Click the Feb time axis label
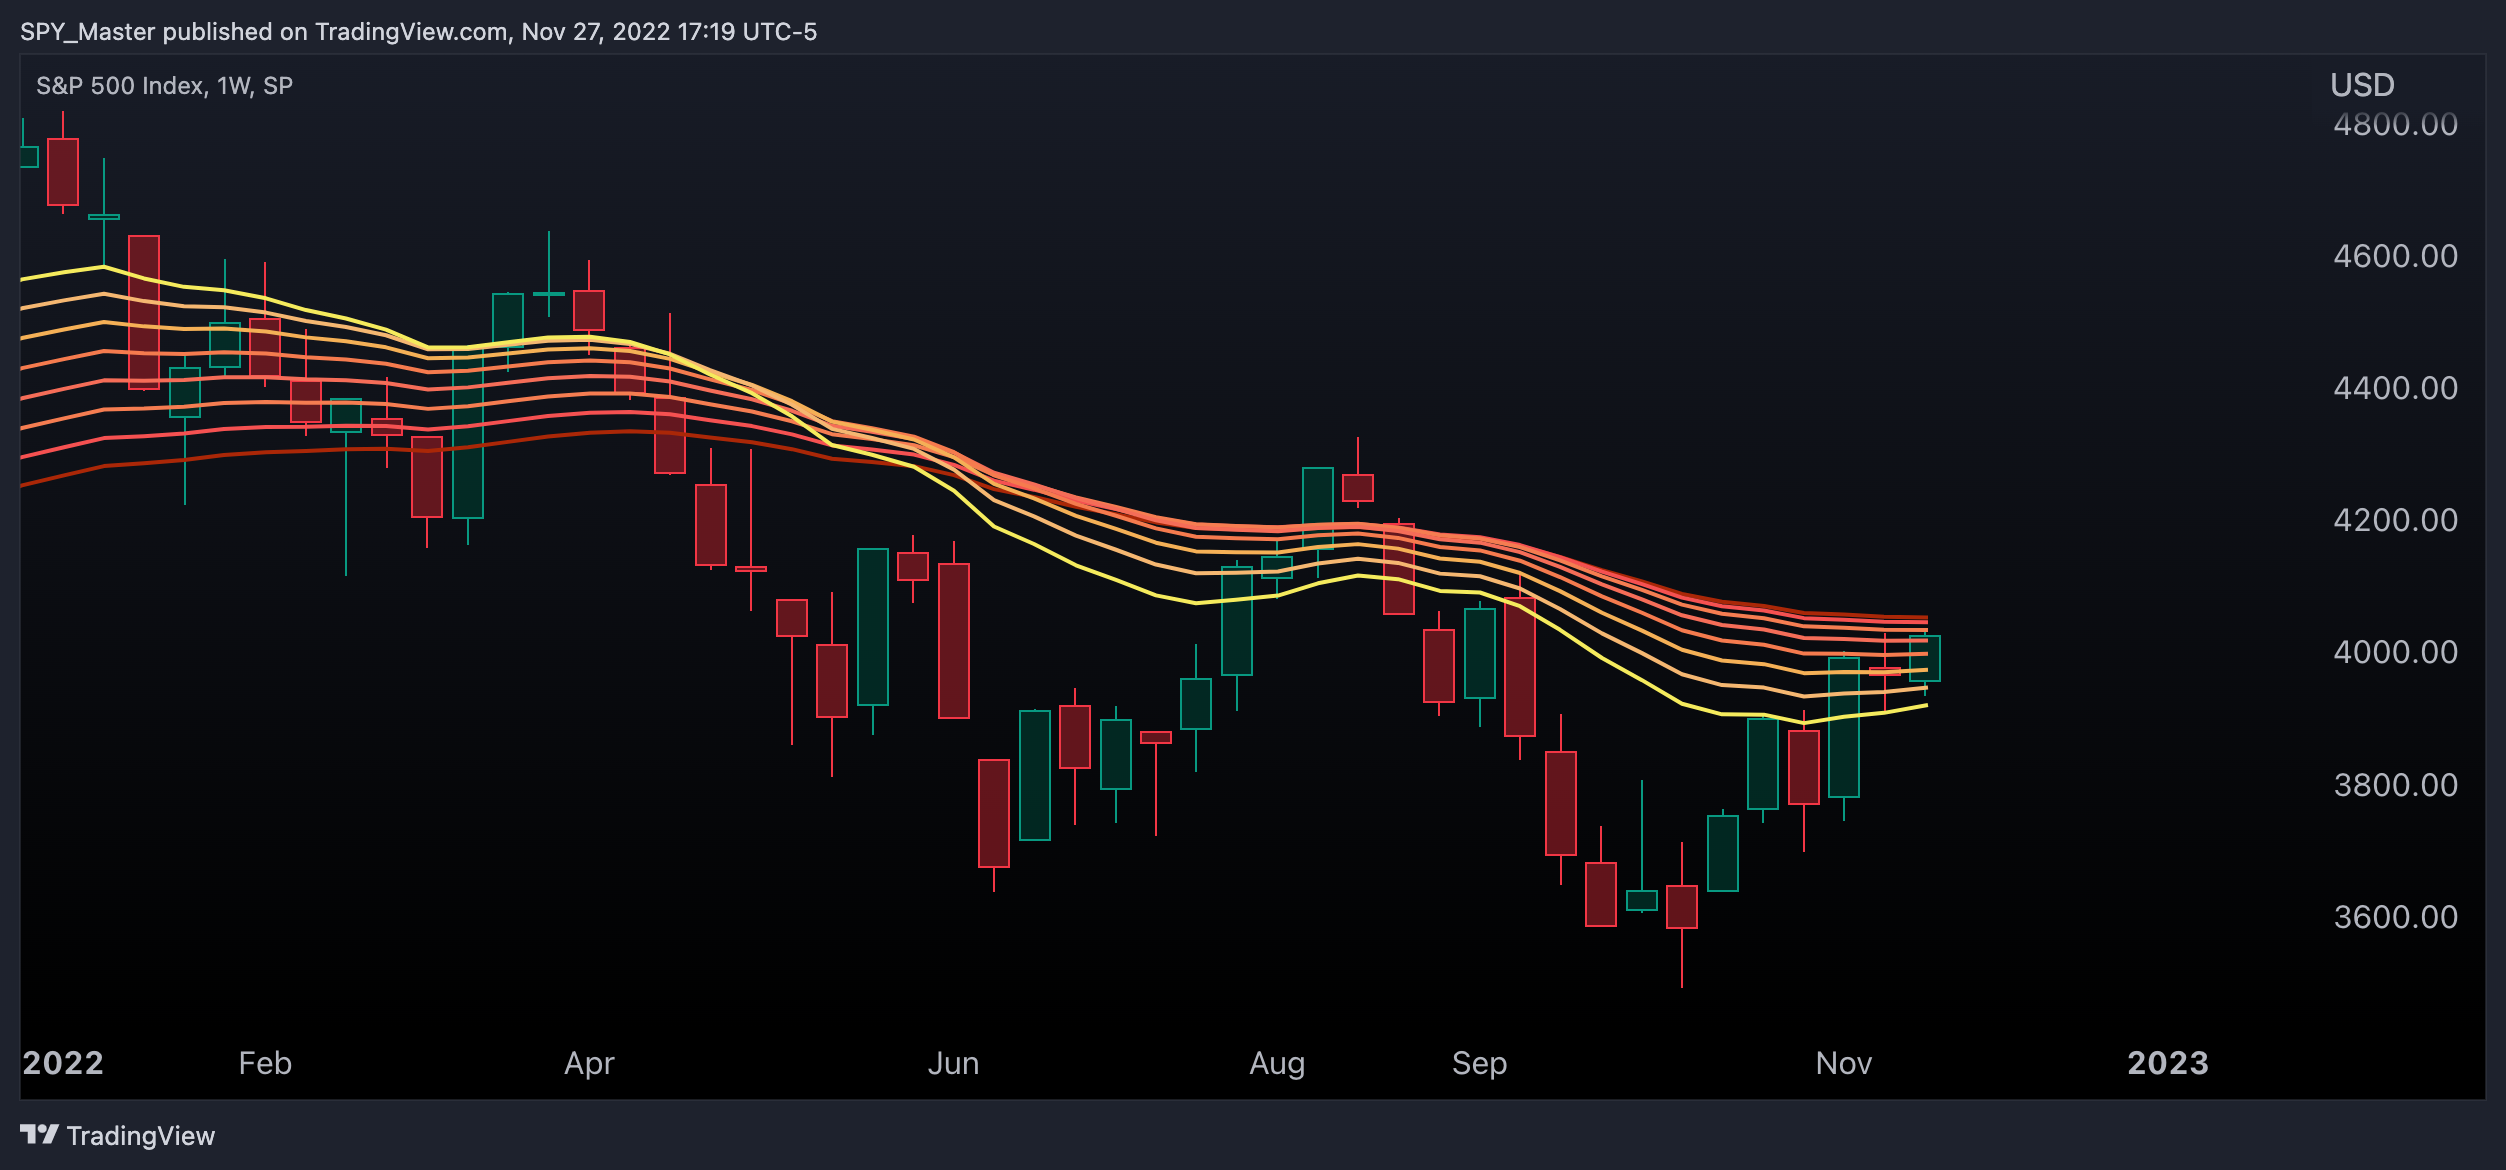Image resolution: width=2506 pixels, height=1170 pixels. tap(265, 1063)
